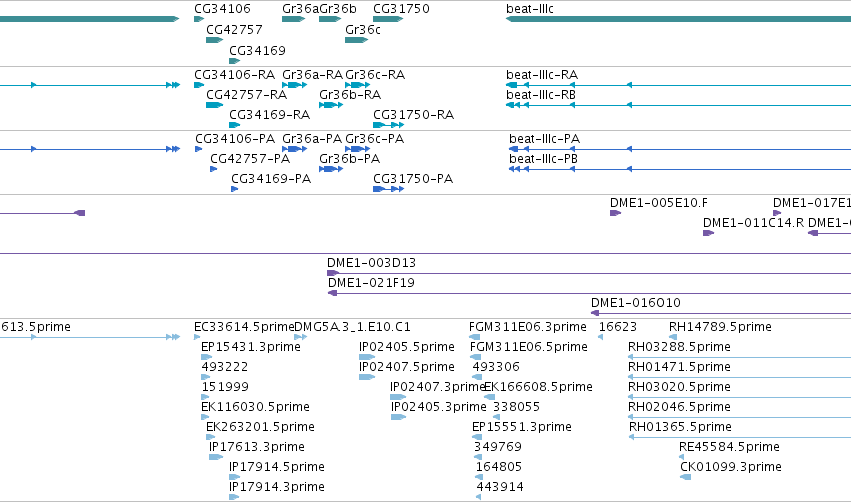Click the CG34106-PA protein feature
Viewport: 851px width, 502px height.
(199, 149)
